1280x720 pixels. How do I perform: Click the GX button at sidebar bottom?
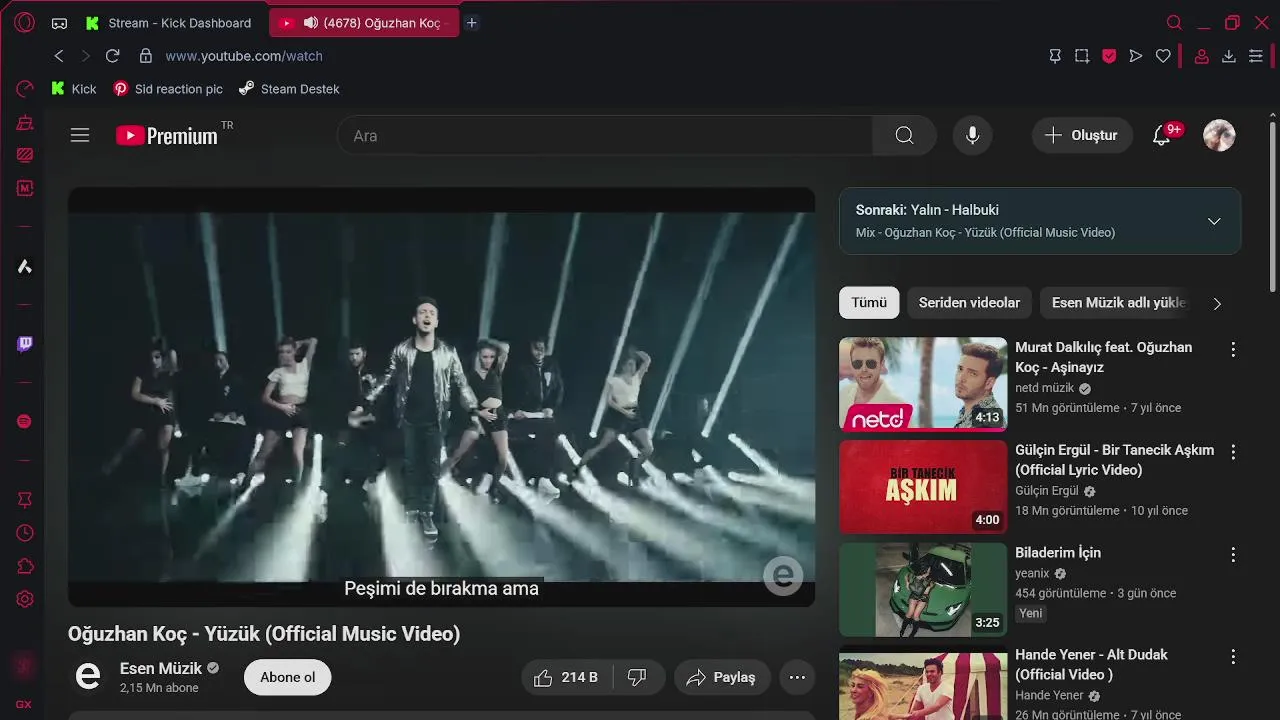24,704
